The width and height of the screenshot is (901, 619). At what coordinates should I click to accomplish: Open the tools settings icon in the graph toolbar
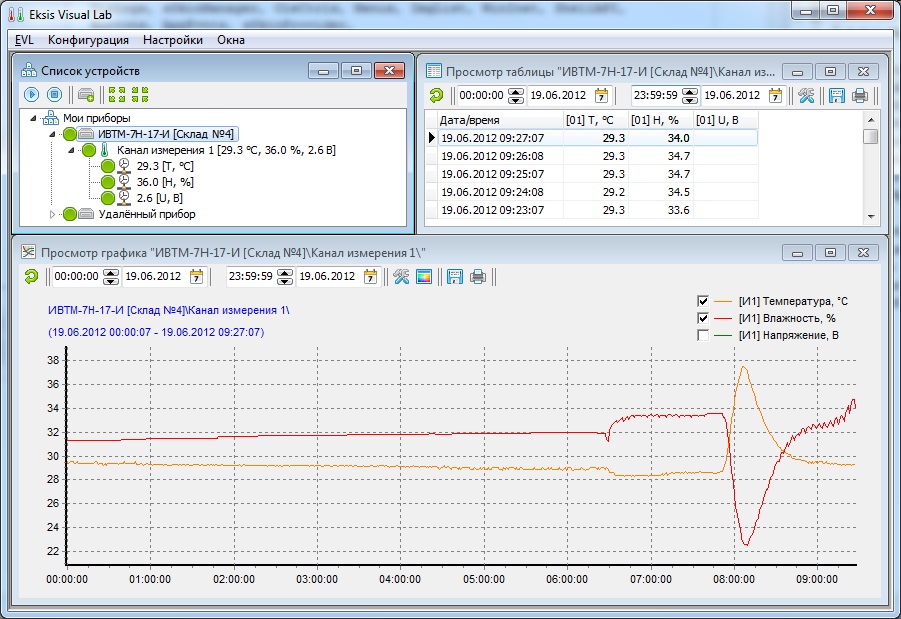(x=401, y=277)
